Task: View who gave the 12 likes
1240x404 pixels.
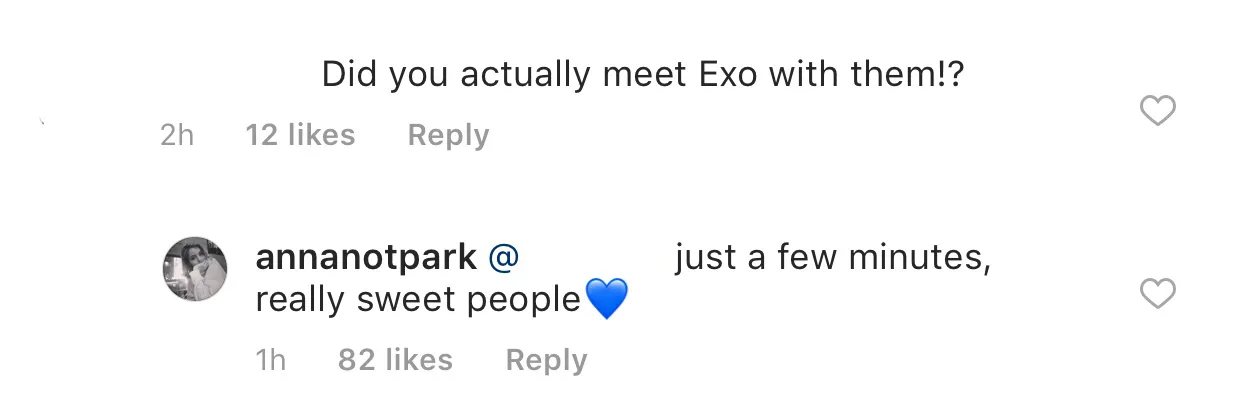Action: tap(300, 135)
